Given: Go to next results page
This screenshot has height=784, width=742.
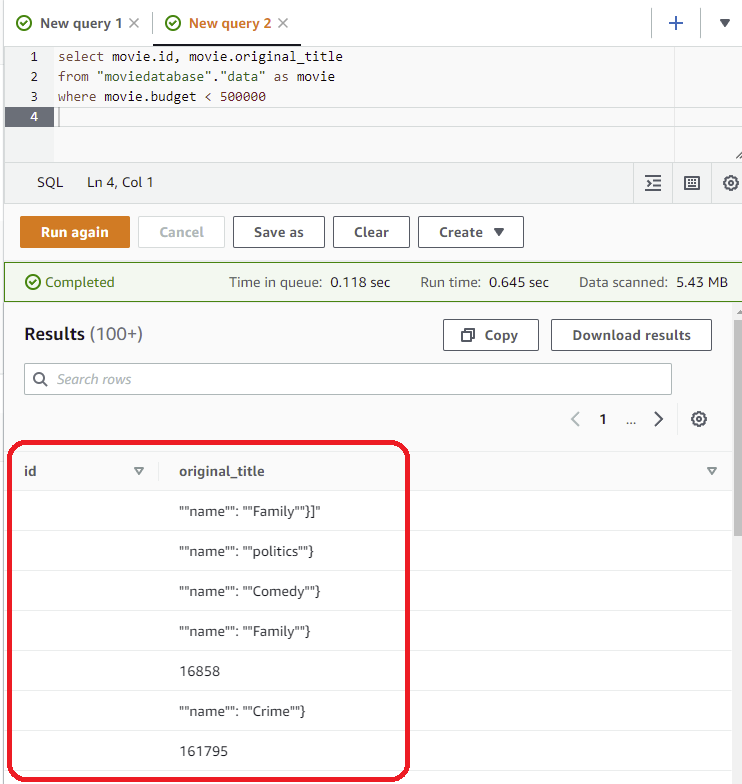Looking at the screenshot, I should point(658,419).
